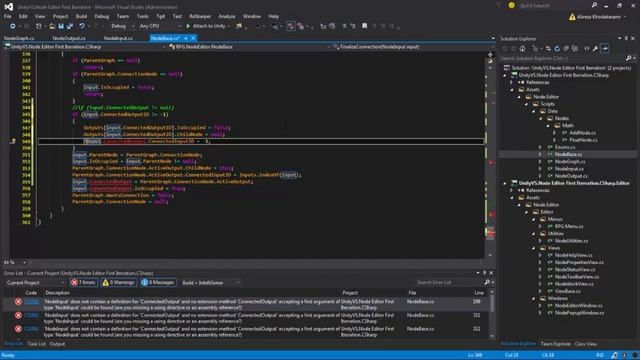Click the feedback smiley icon in title bar
This screenshot has height=360, width=640.
point(511,6)
